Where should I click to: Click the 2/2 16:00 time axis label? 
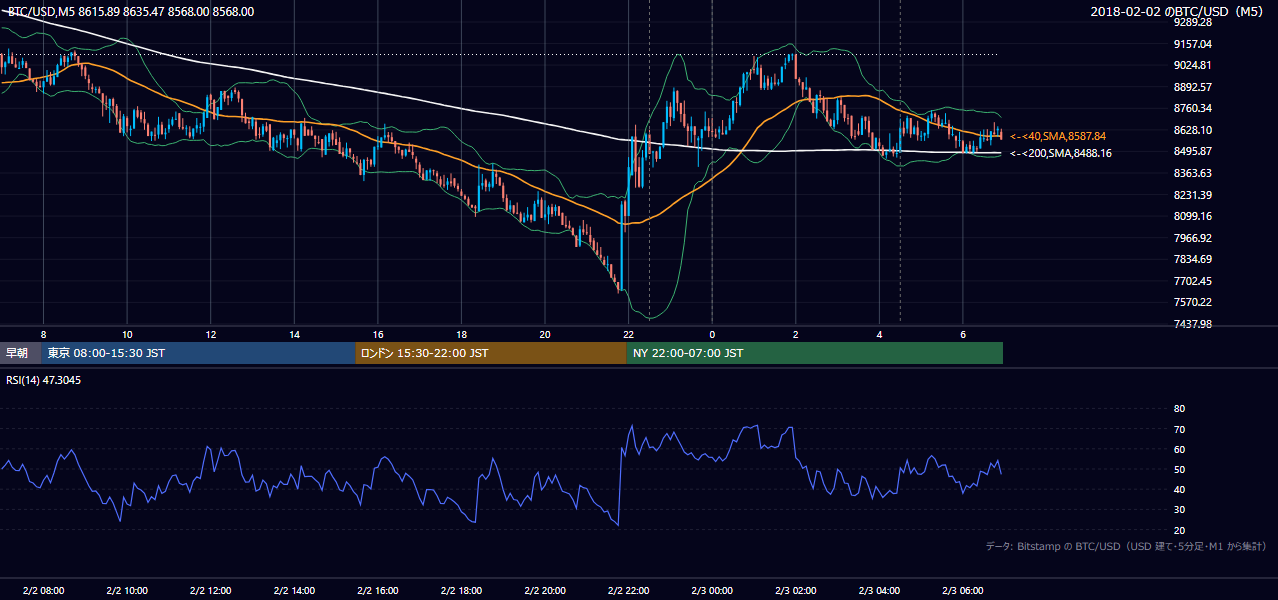(378, 591)
